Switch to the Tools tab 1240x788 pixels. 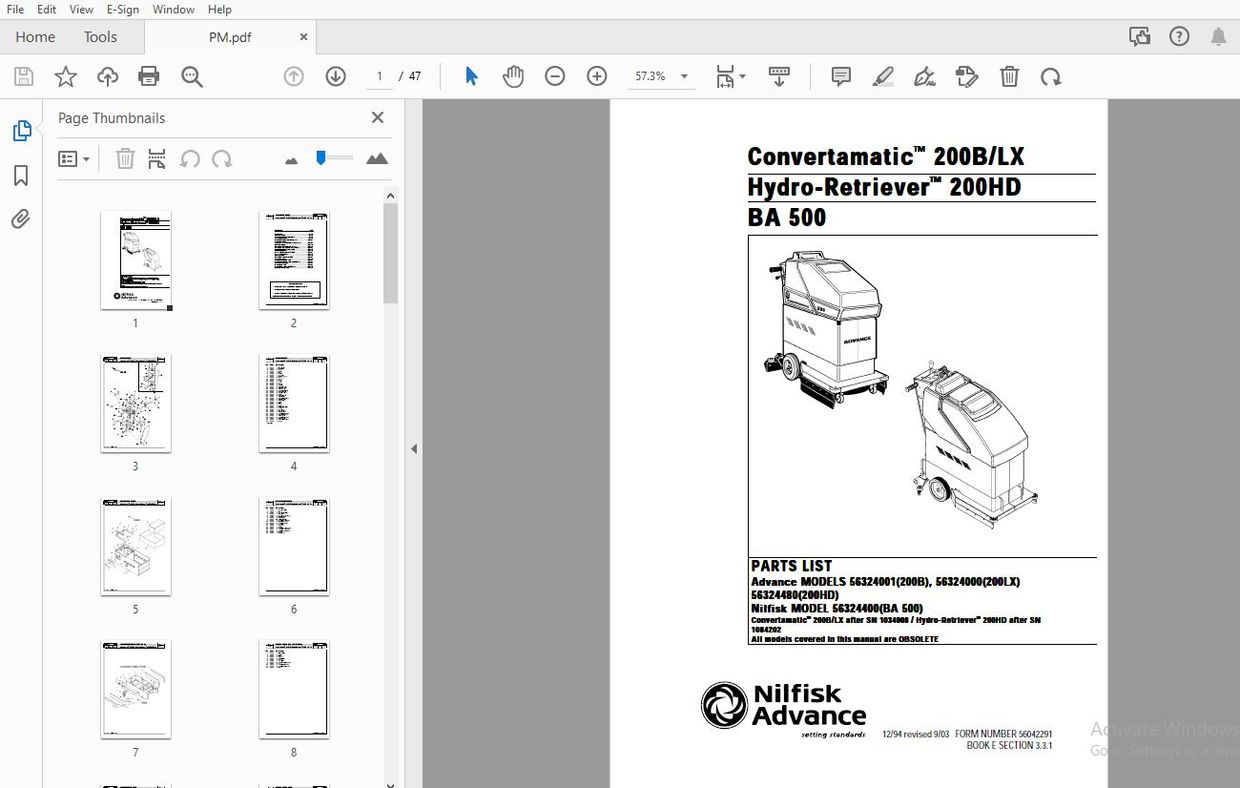tap(99, 36)
